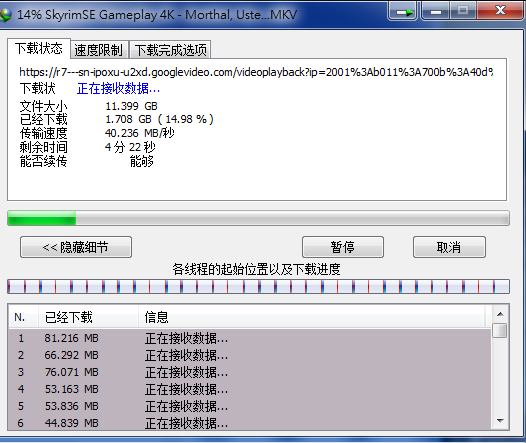
Task: Click the 剩余时间 label
Action: tap(44, 147)
